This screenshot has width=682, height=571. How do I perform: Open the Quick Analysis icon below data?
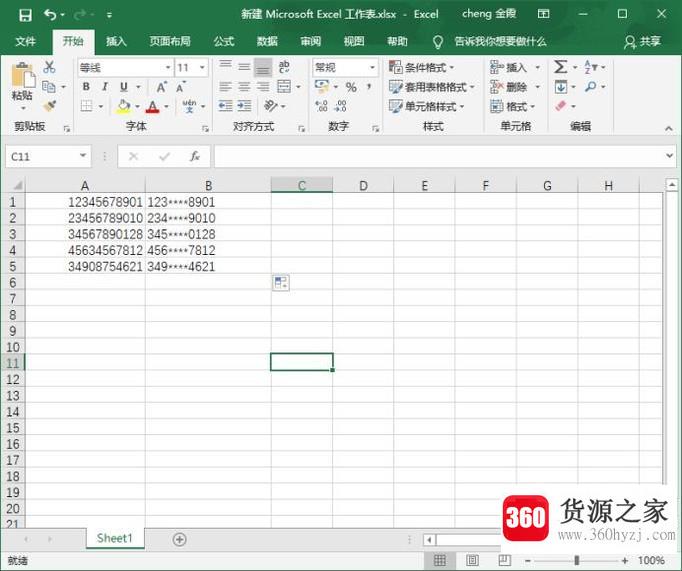tap(281, 283)
